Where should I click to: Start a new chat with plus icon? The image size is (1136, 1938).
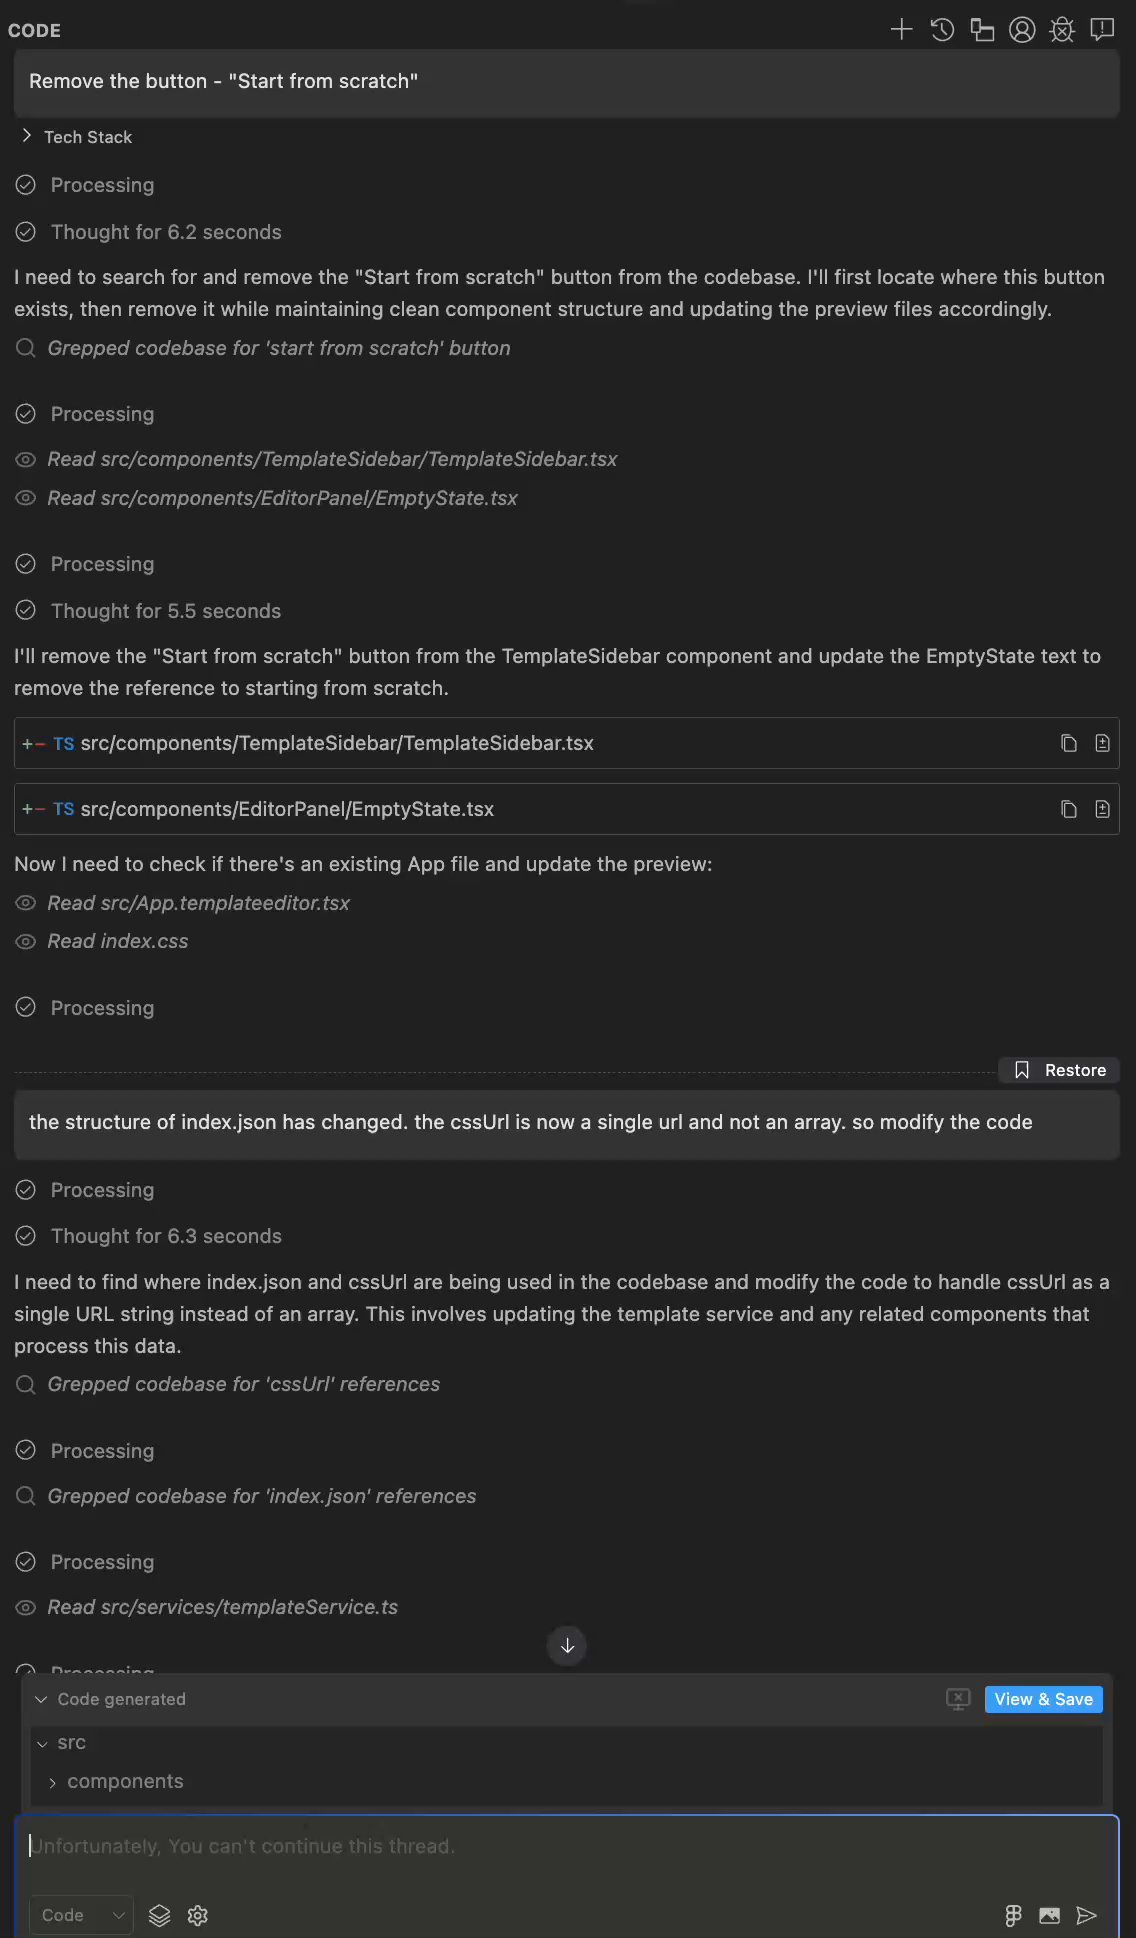tap(901, 30)
